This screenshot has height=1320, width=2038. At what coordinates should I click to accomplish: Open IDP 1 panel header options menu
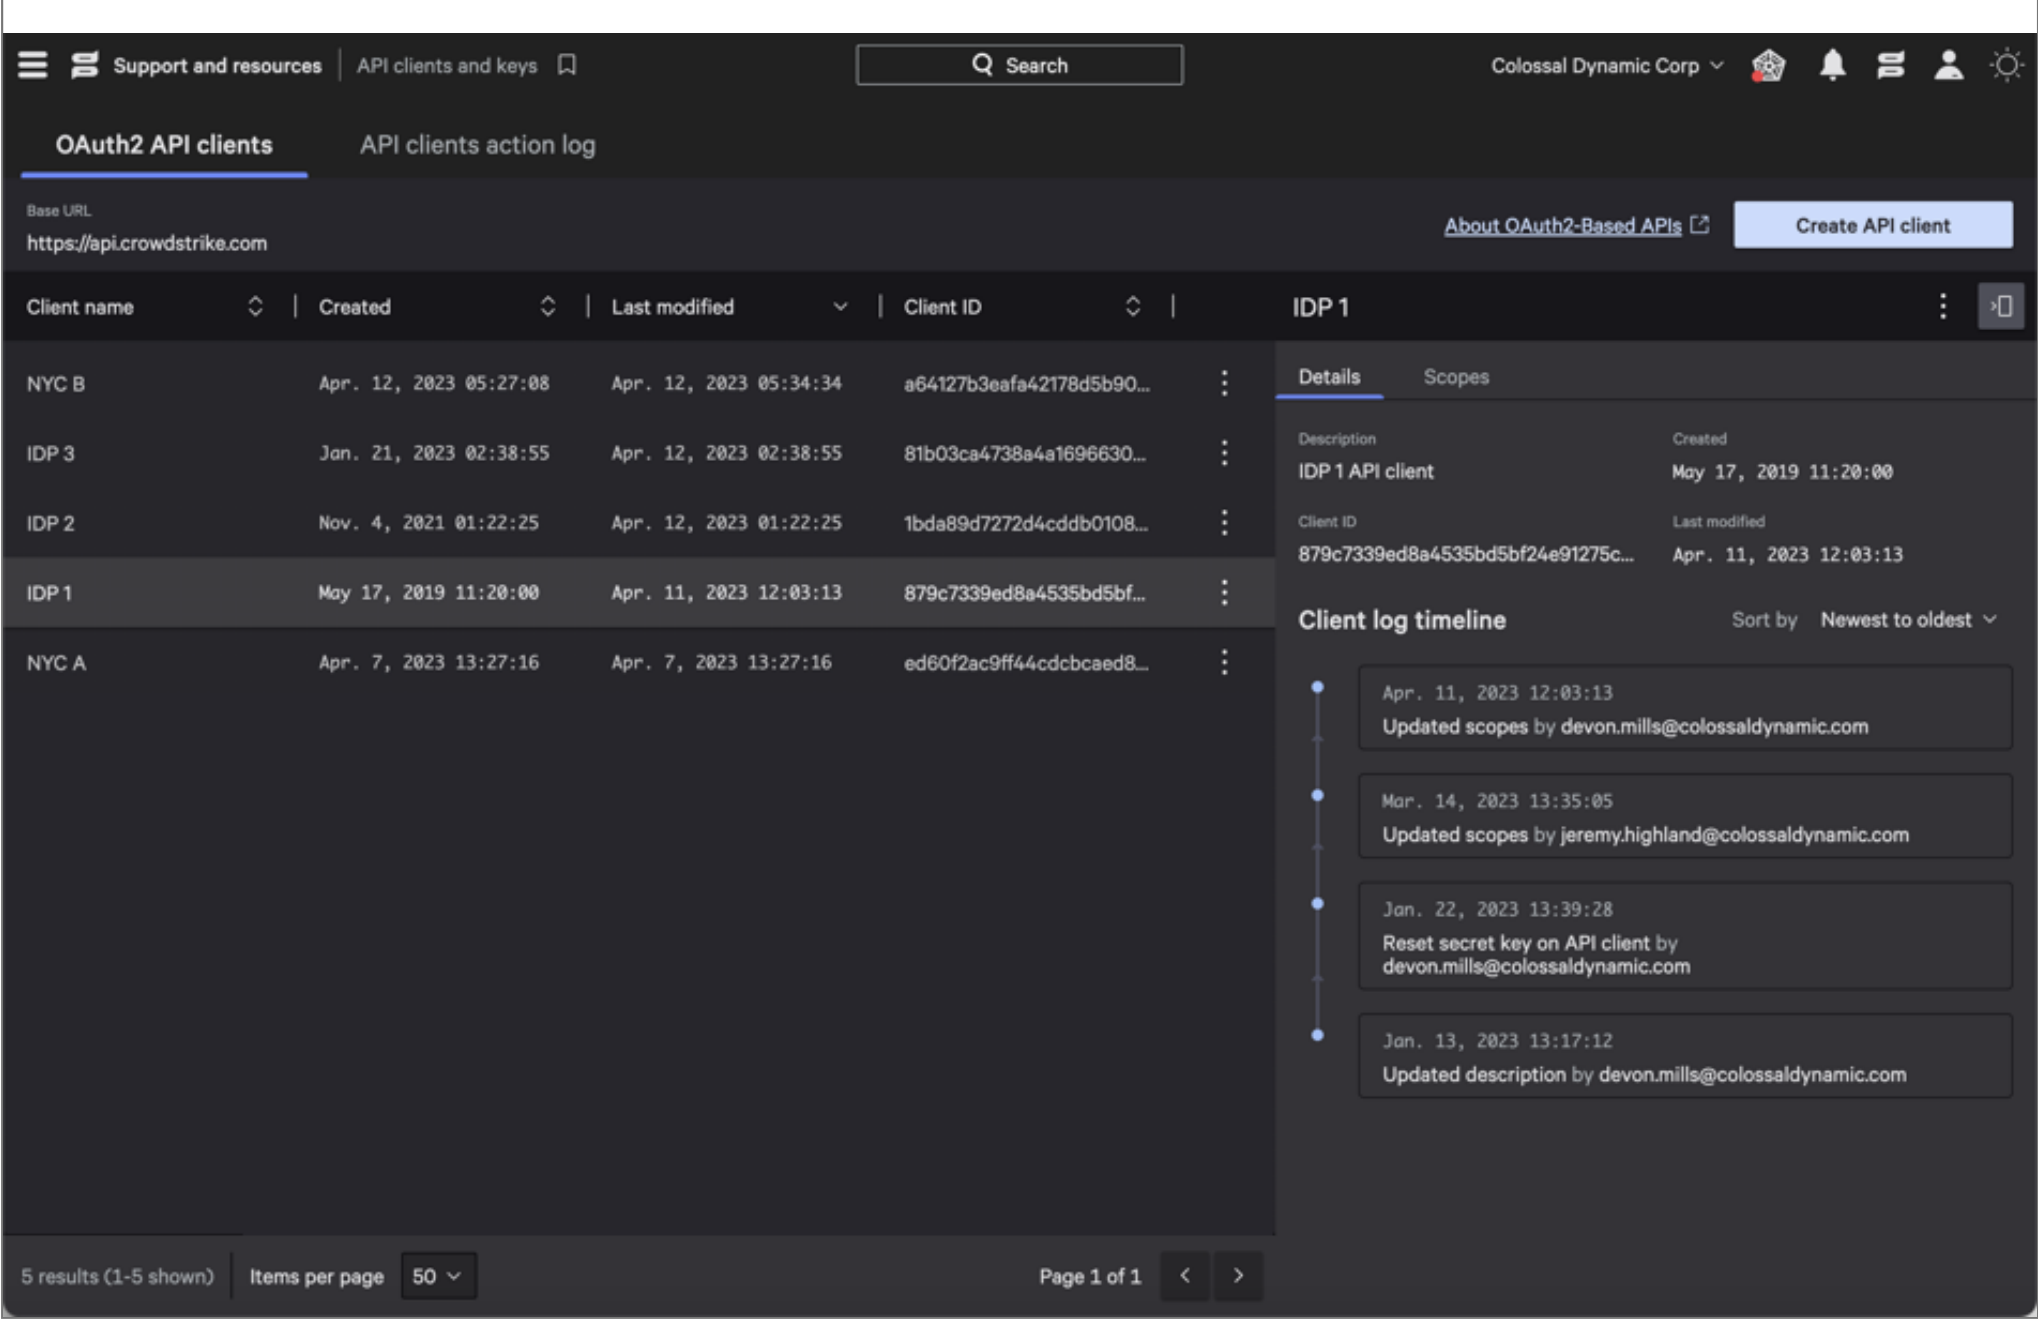[x=1942, y=306]
